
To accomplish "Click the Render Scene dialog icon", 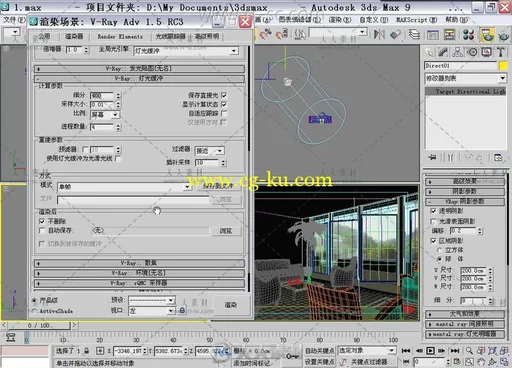I will 487,34.
